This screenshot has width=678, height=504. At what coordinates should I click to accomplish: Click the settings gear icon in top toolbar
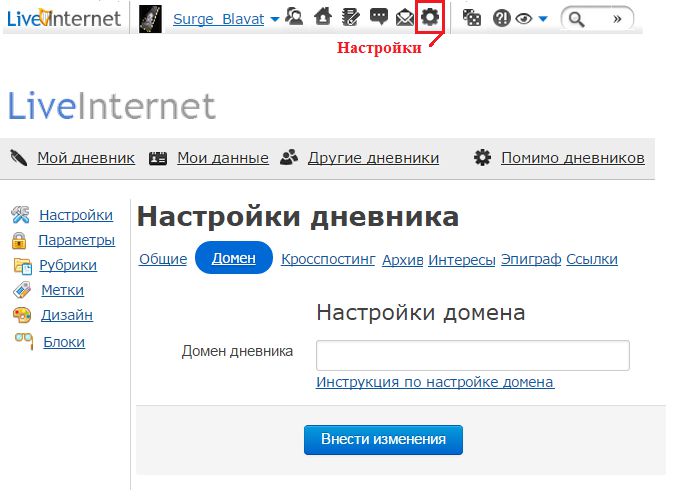(x=430, y=17)
